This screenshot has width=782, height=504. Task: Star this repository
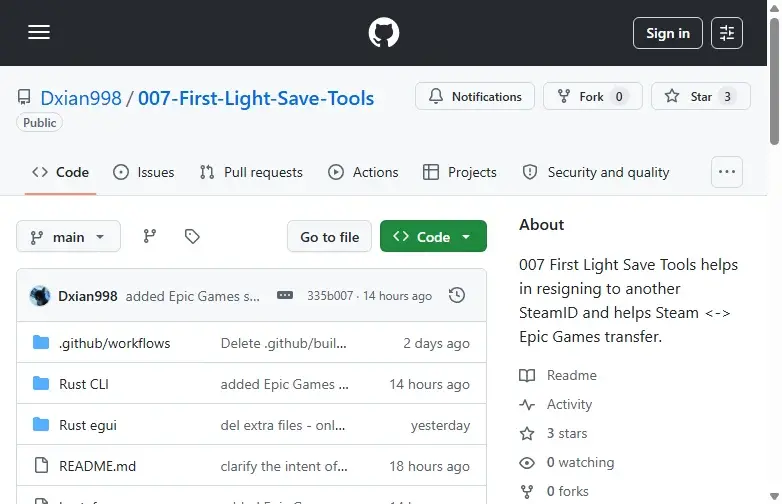tap(701, 96)
